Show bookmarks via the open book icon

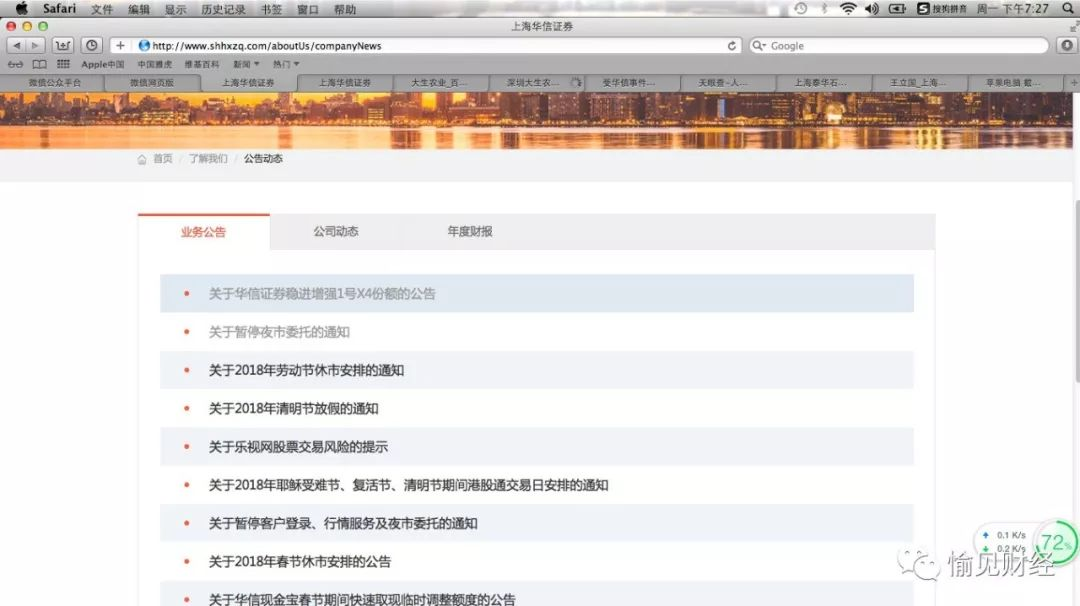(39, 64)
